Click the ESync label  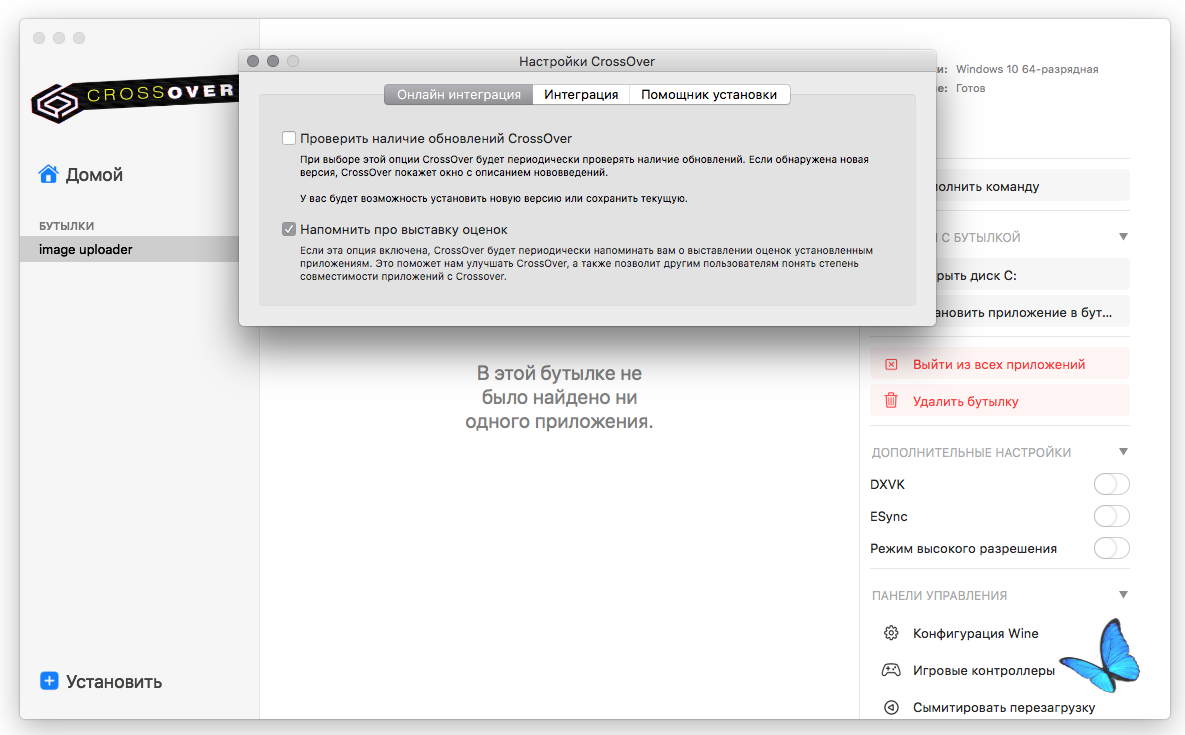[x=889, y=517]
